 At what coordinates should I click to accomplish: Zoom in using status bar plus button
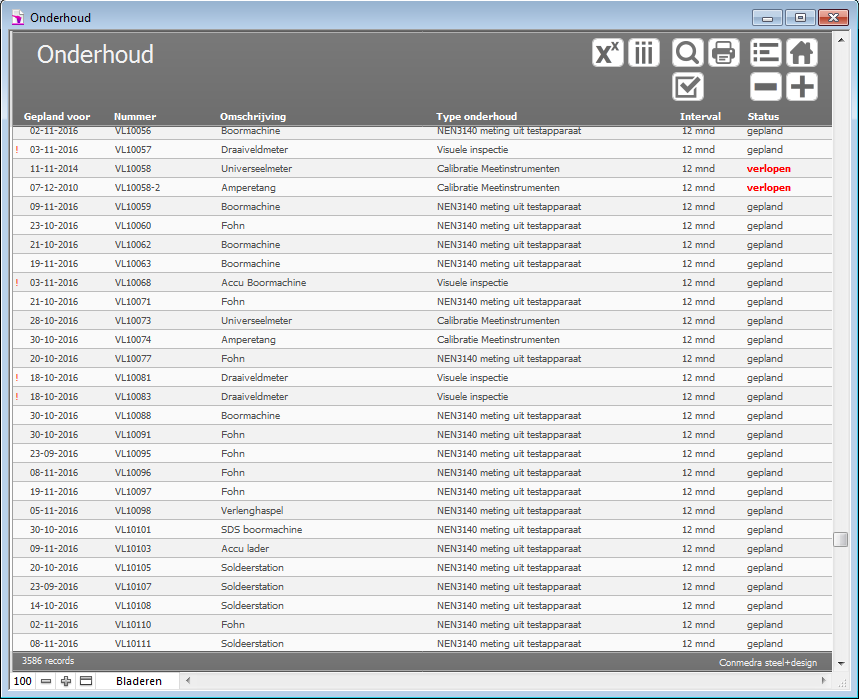66,681
